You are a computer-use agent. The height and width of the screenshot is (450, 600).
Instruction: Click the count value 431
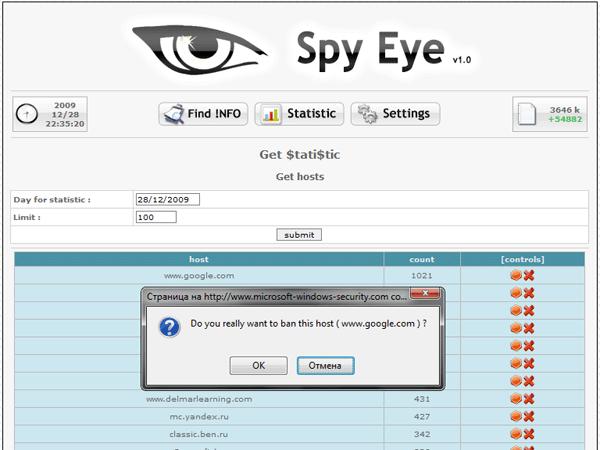coord(422,399)
